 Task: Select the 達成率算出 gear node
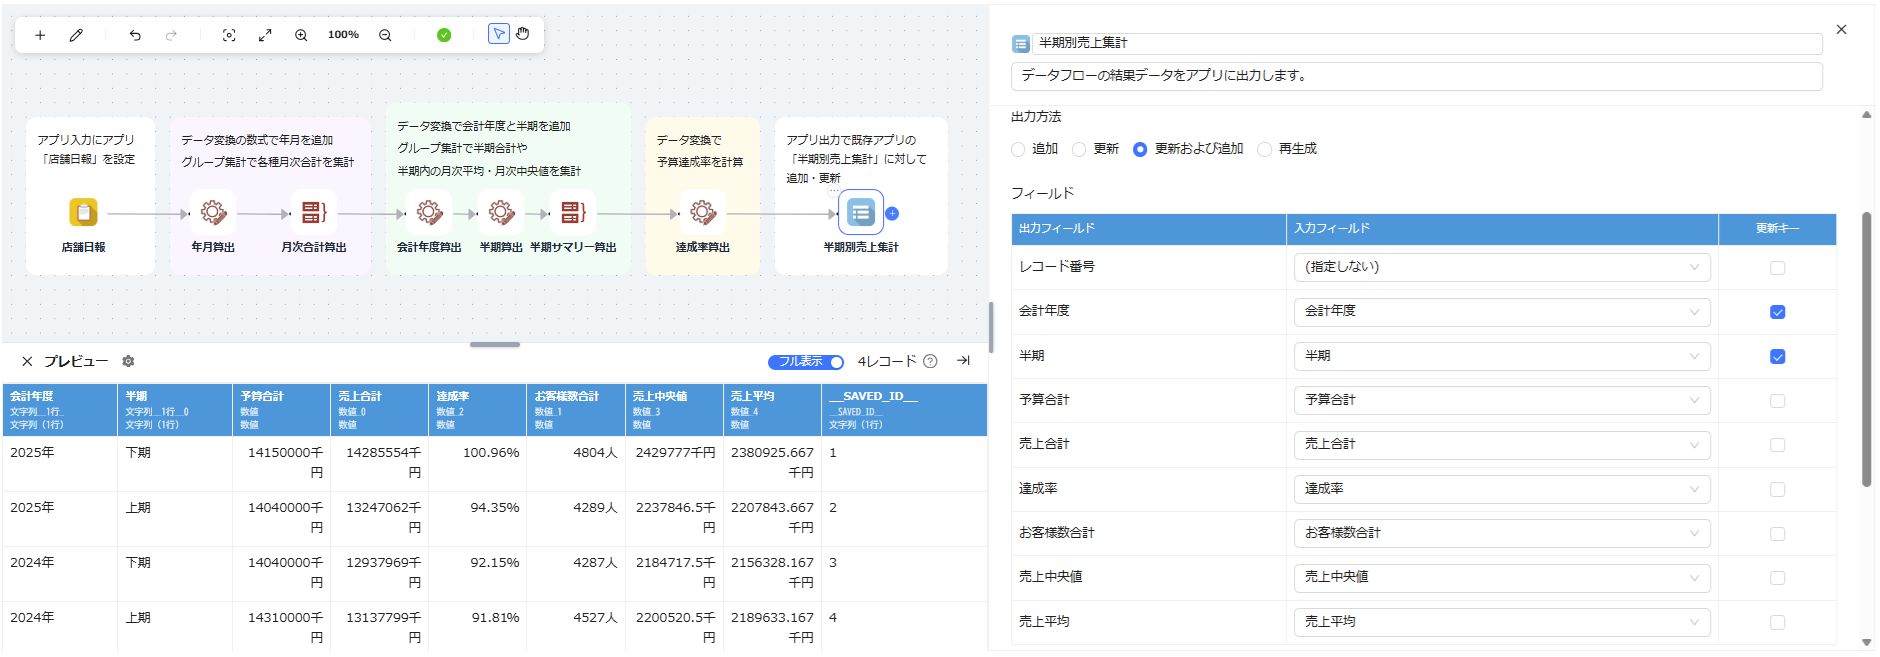click(703, 212)
